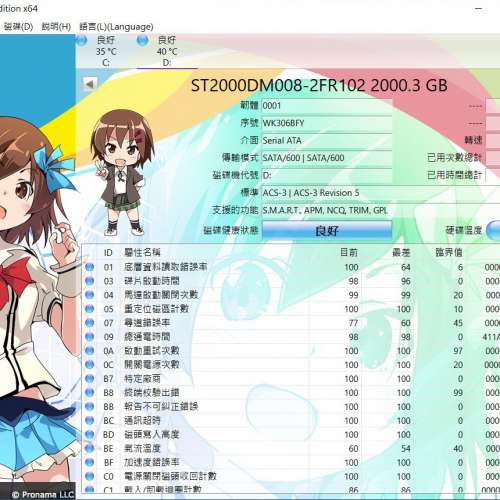Click the small chibi Shizuku character image

[x=122, y=172]
